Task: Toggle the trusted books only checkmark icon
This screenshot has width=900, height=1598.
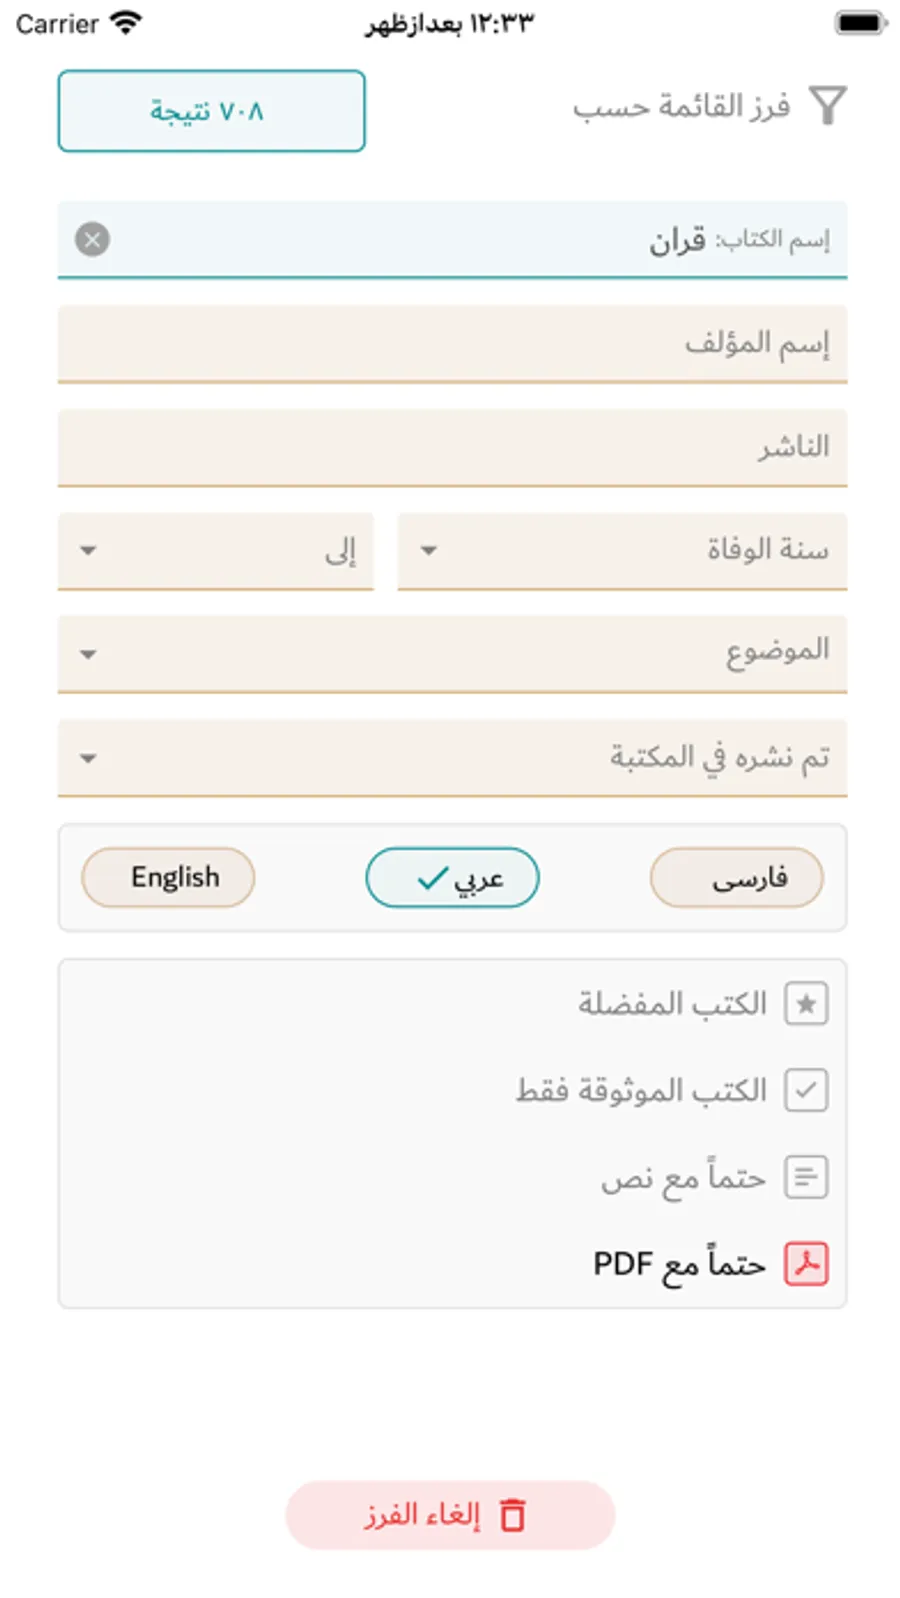Action: pyautogui.click(x=806, y=1090)
